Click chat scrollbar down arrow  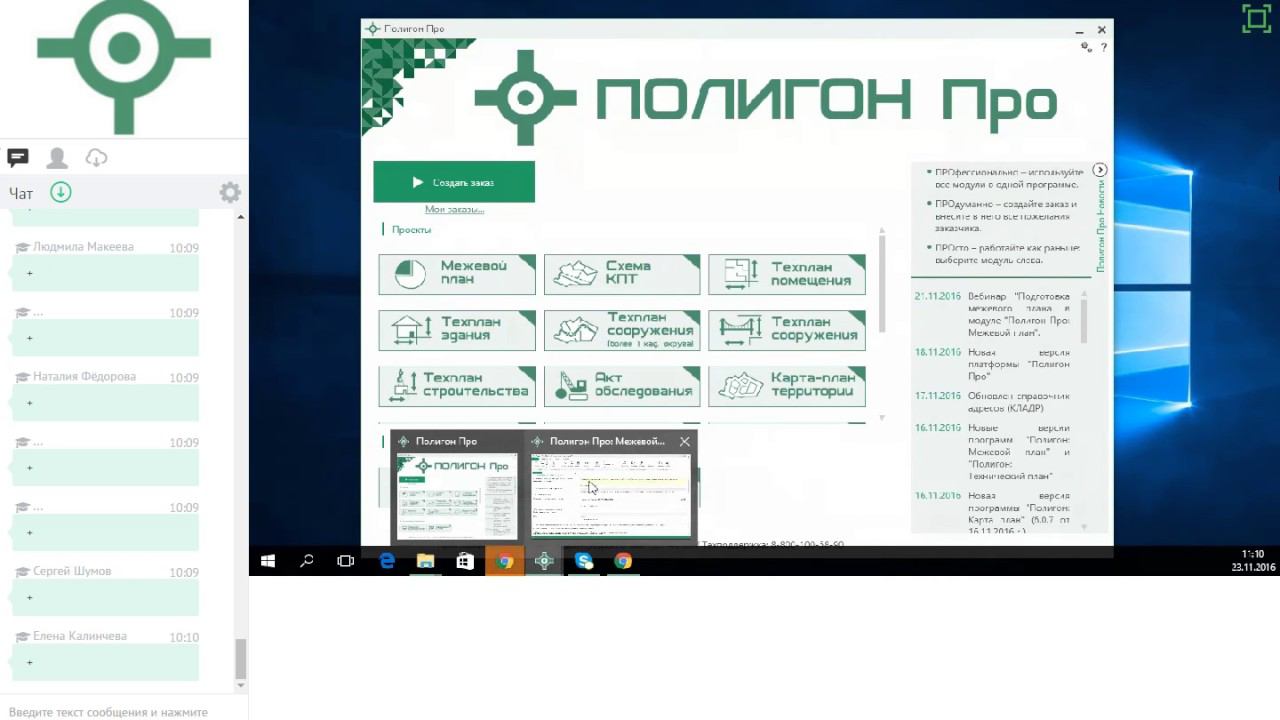240,685
